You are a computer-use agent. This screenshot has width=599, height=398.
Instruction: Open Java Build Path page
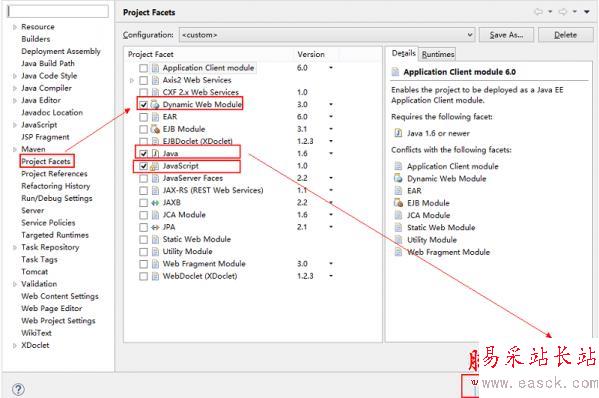48,63
